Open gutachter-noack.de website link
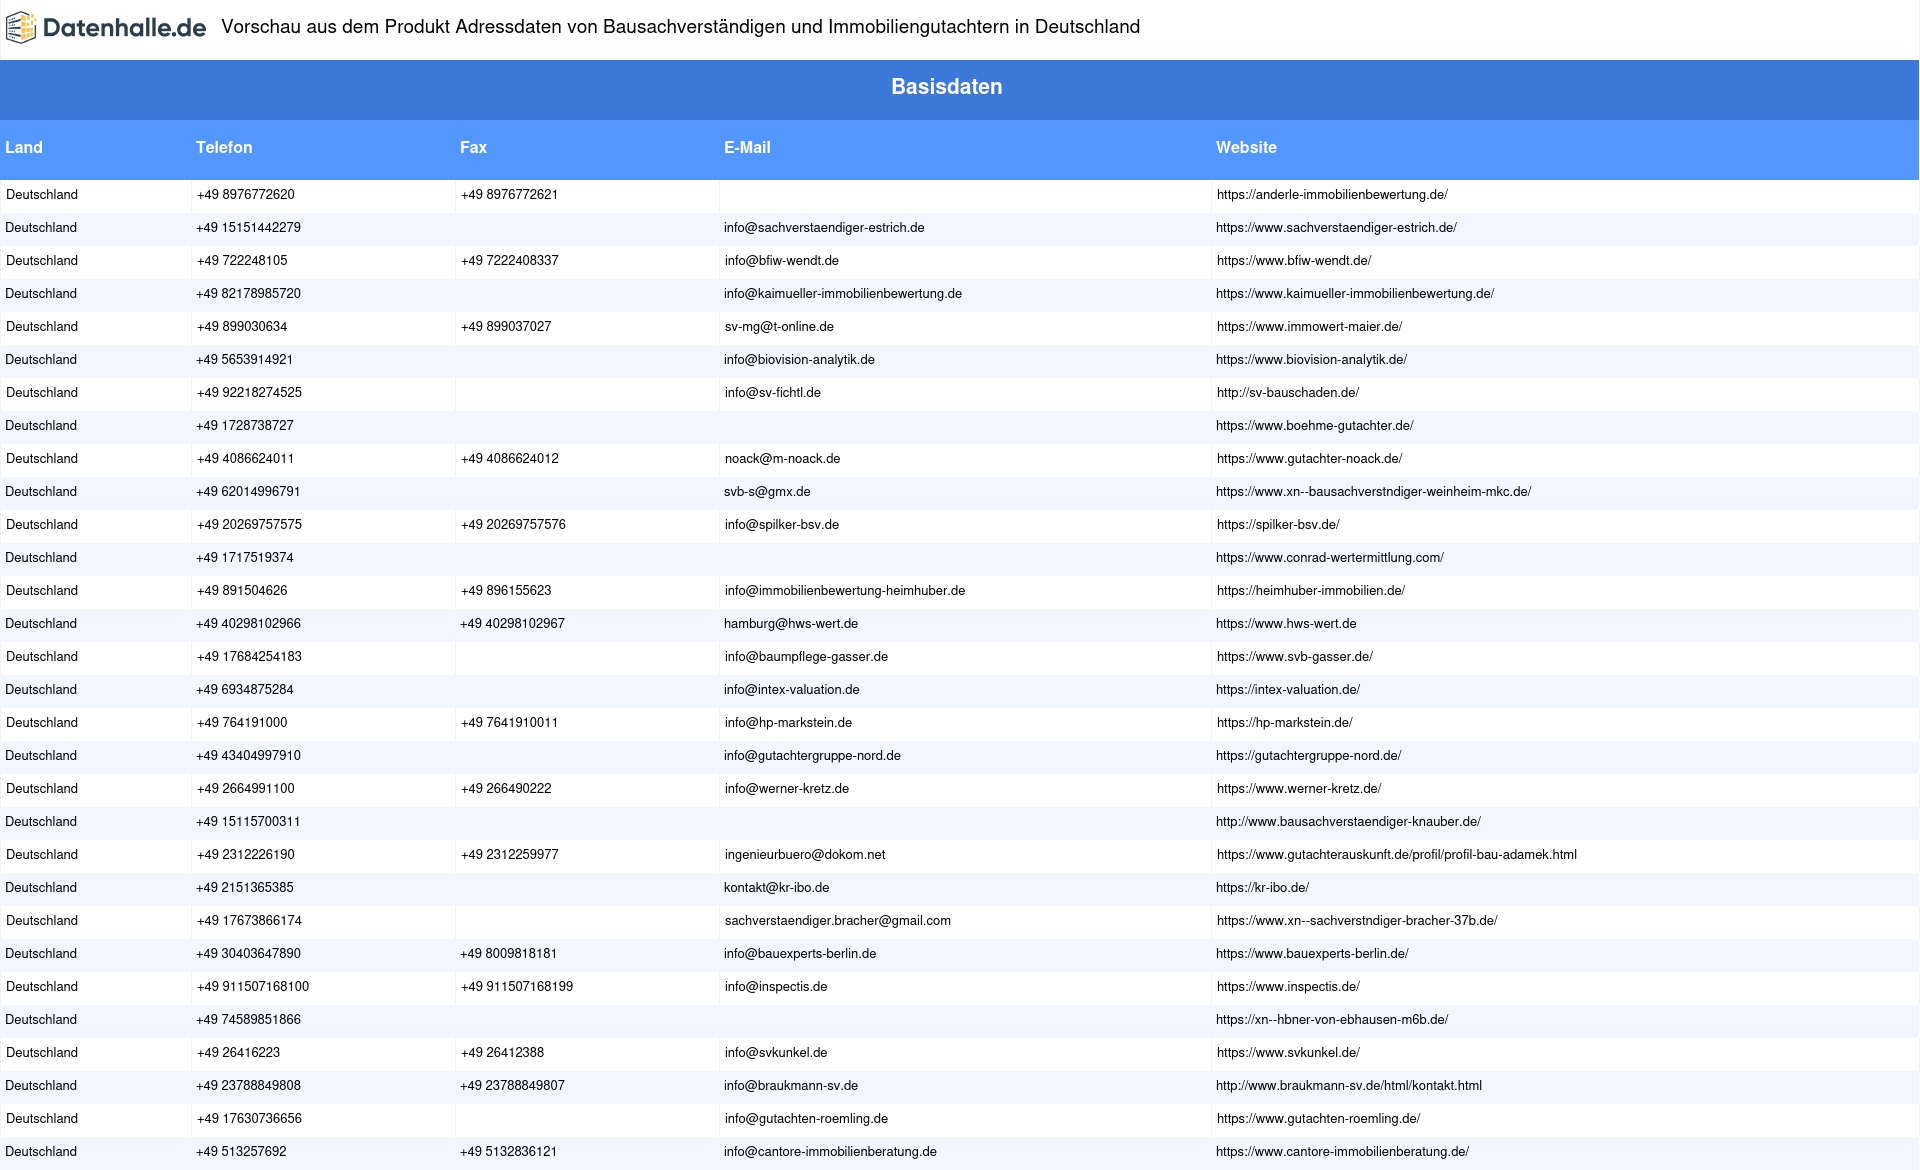Image resolution: width=1920 pixels, height=1170 pixels. coord(1309,459)
